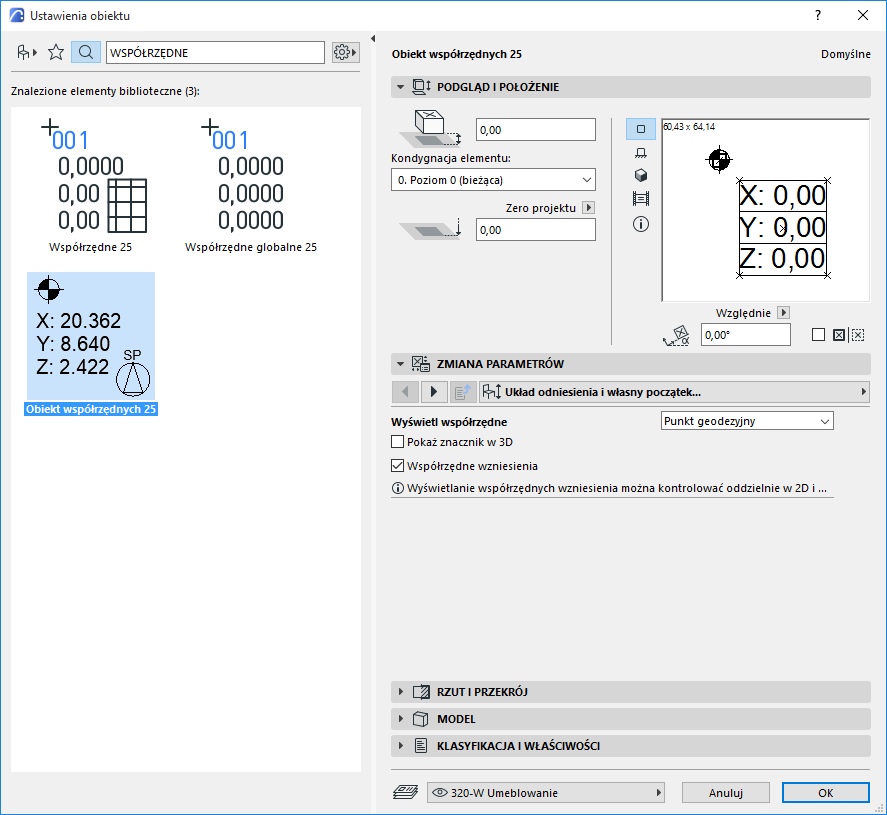This screenshot has width=887, height=815.
Task: Show object information icon
Action: click(641, 224)
